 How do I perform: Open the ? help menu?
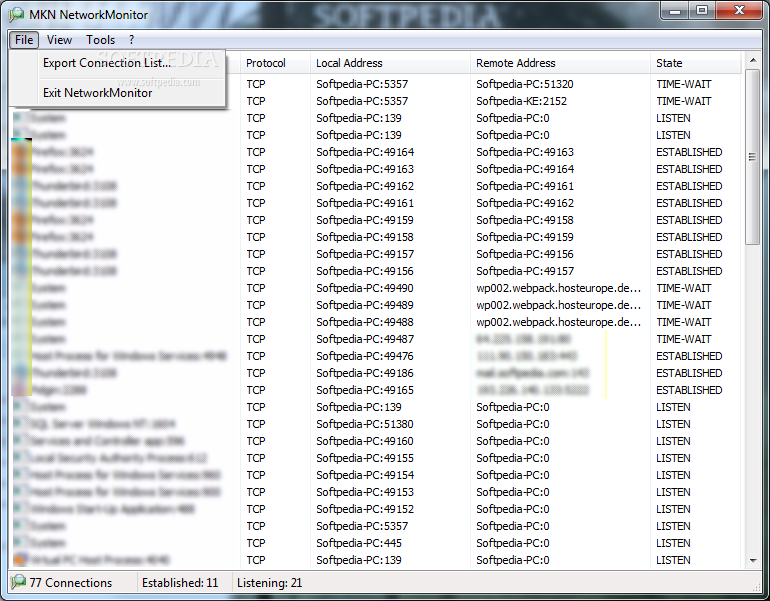[x=132, y=40]
